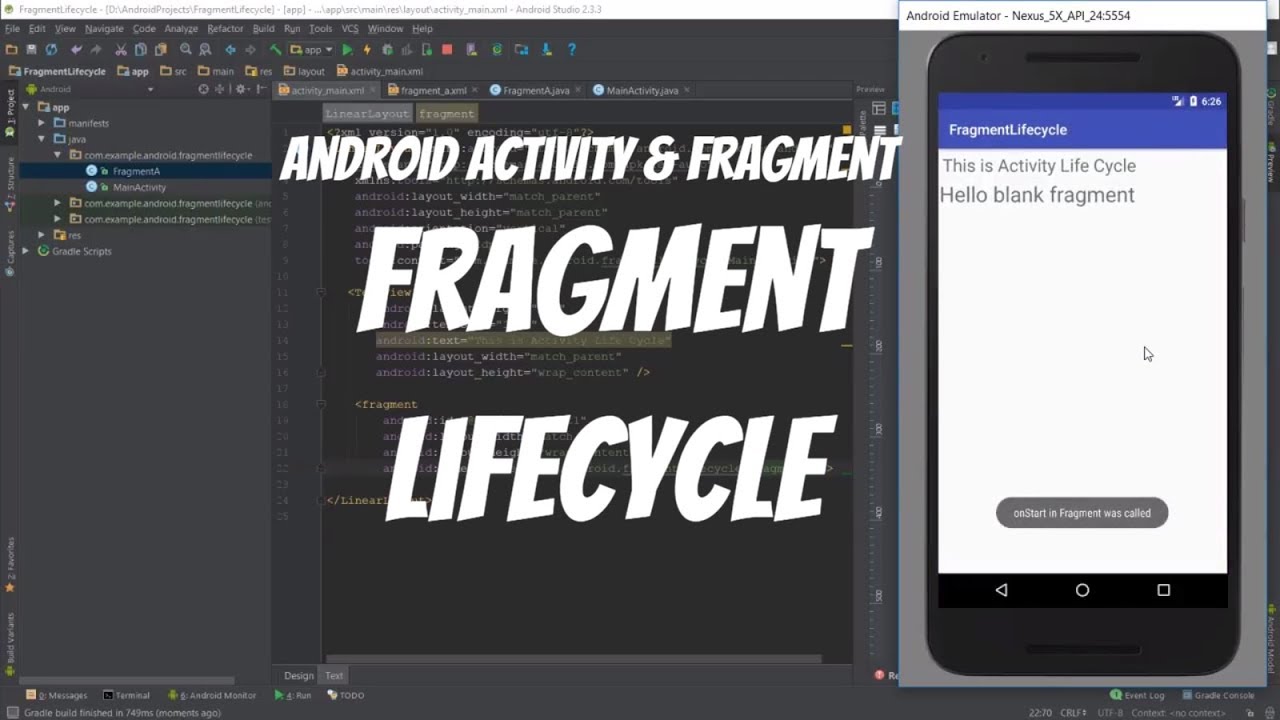Run the app with green play icon
Image resolution: width=1280 pixels, height=720 pixels.
[x=347, y=49]
